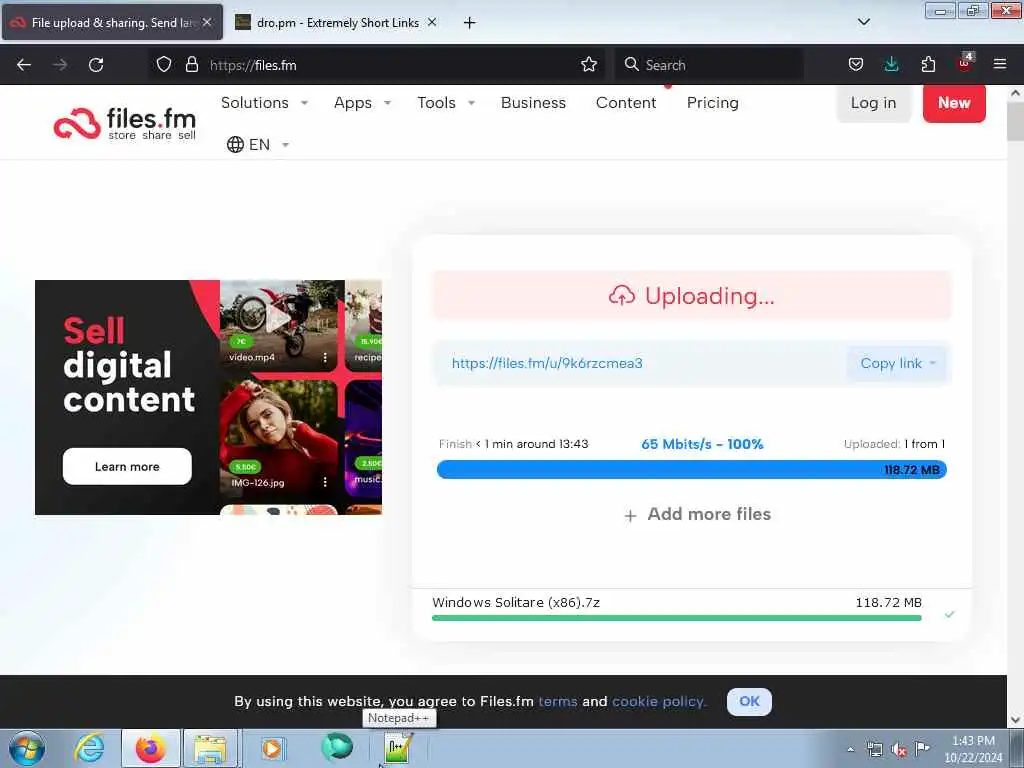This screenshot has width=1024, height=768.
Task: List all tabs with the chevron button
Action: (x=863, y=22)
